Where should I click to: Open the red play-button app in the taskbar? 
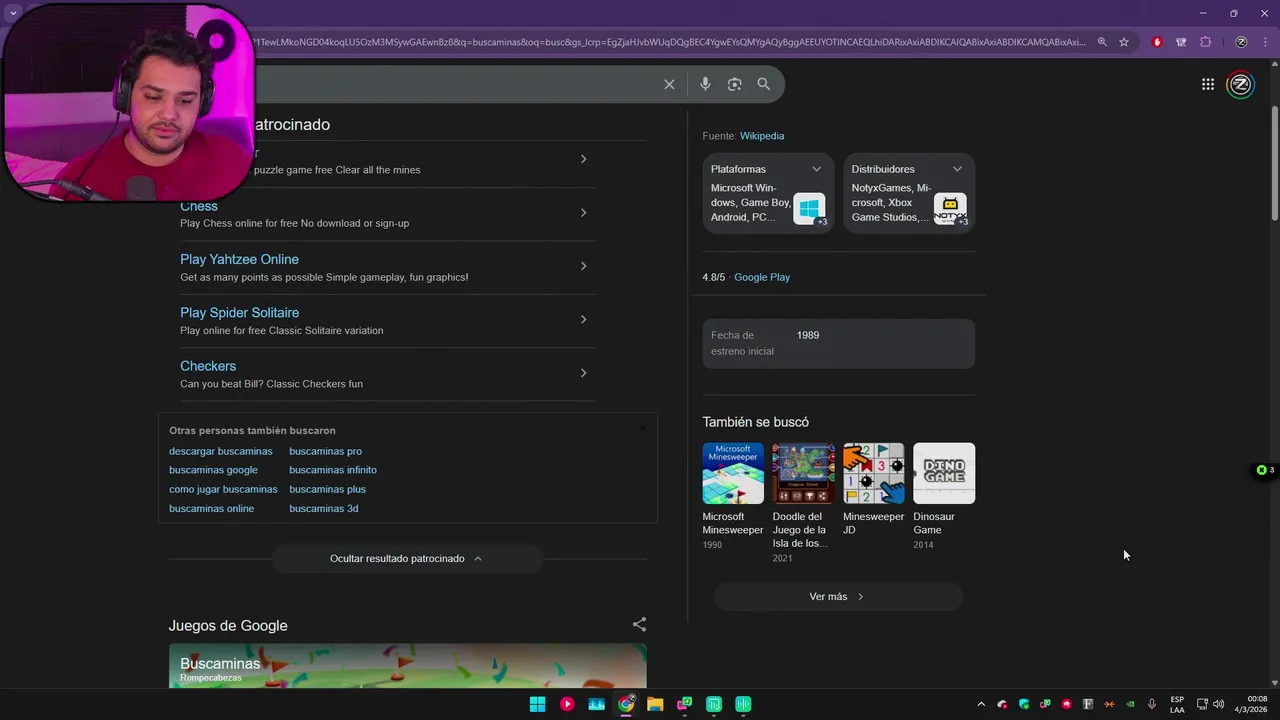pyautogui.click(x=567, y=704)
